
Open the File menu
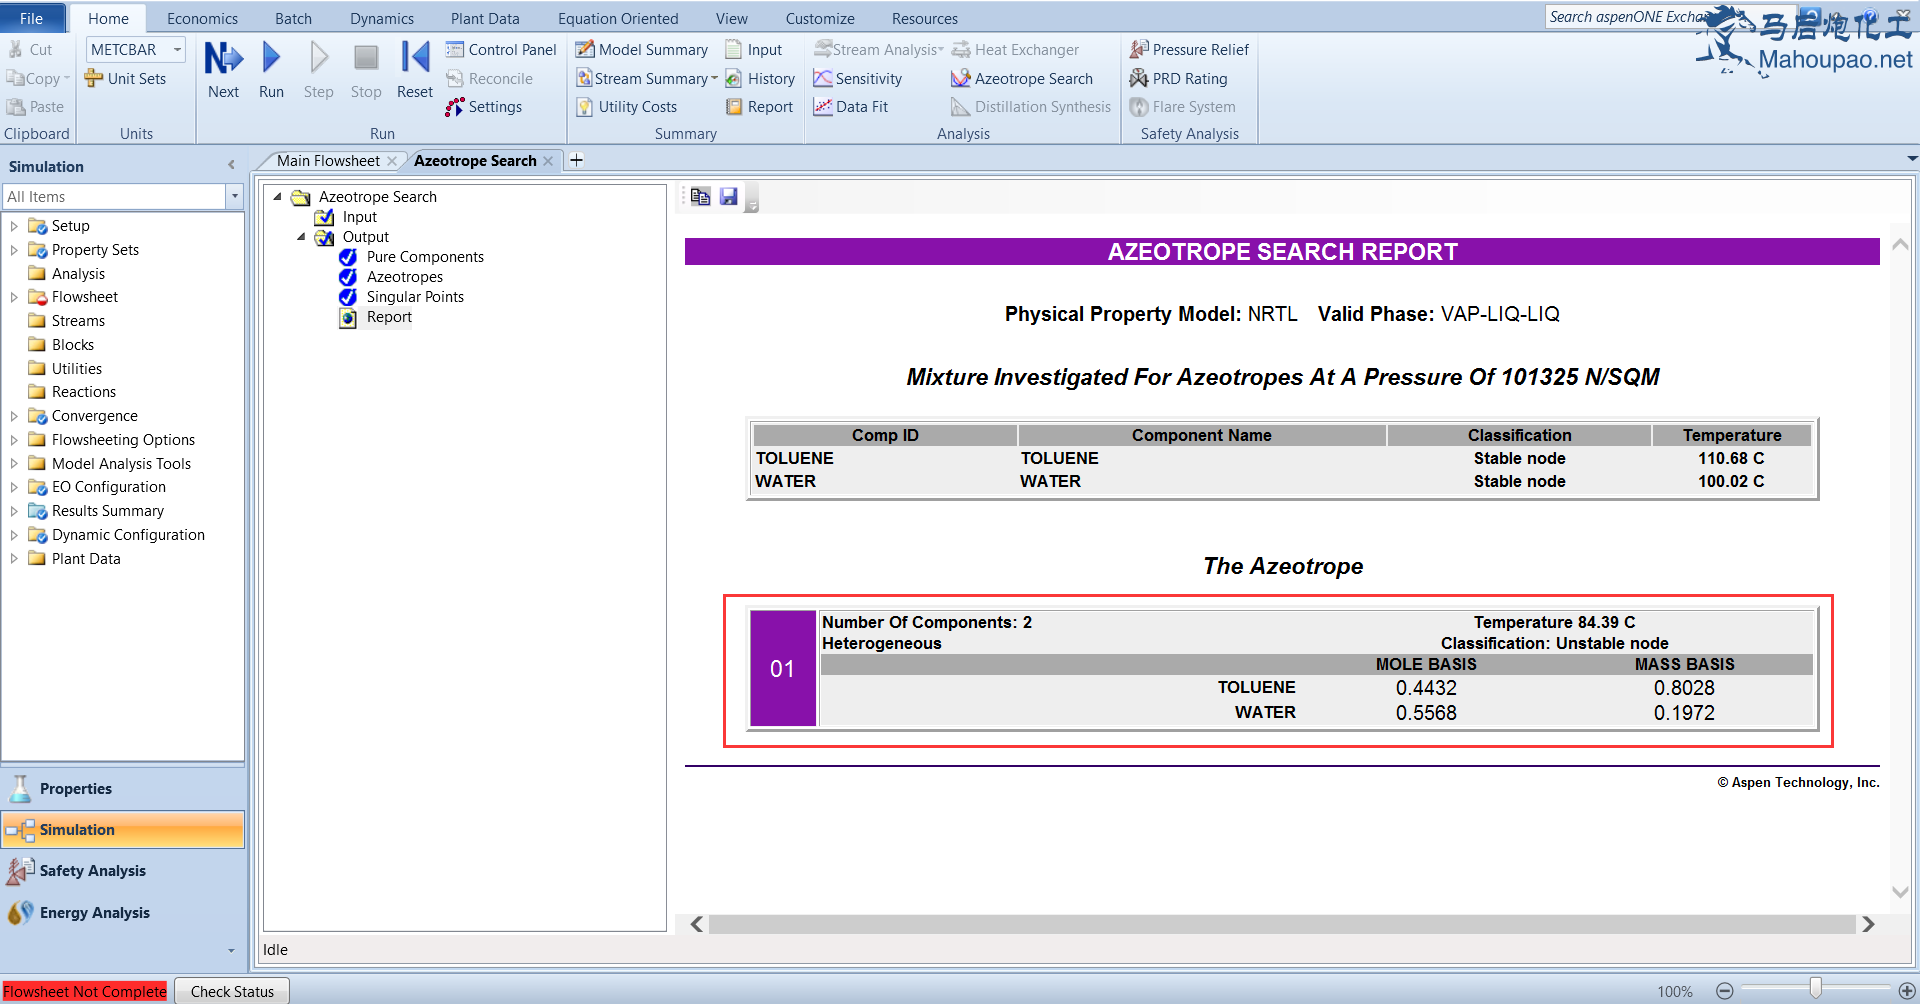32,18
